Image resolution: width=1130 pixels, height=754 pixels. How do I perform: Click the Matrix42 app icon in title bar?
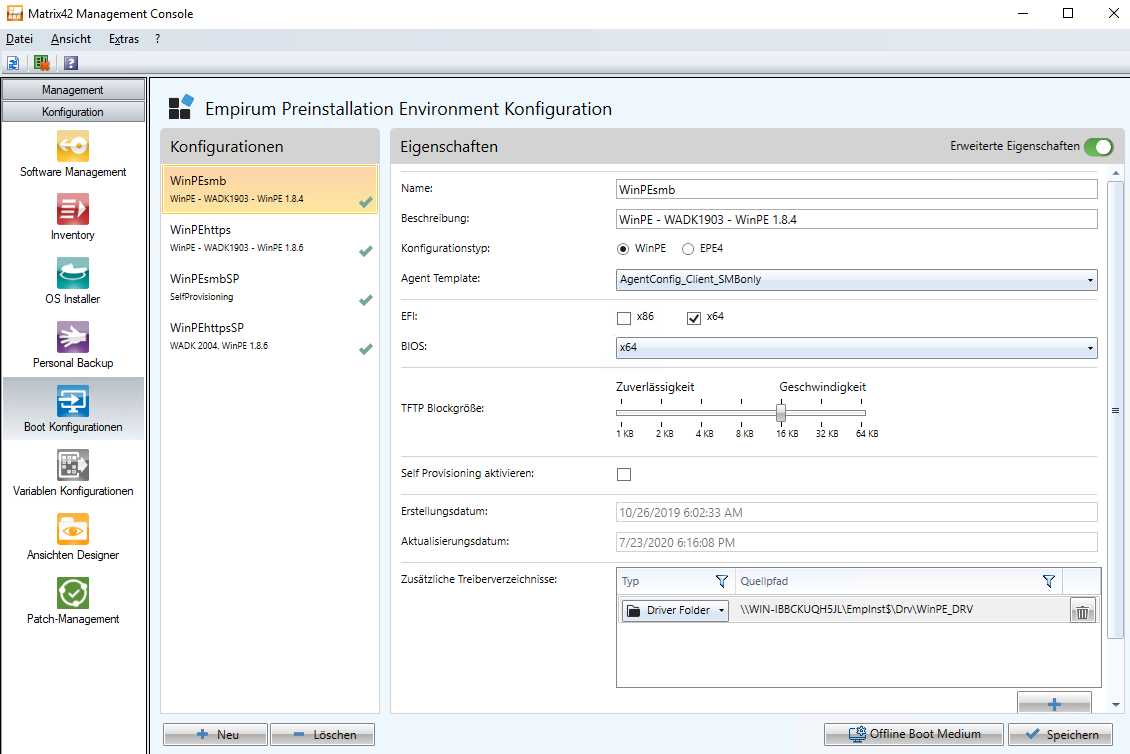click(14, 13)
